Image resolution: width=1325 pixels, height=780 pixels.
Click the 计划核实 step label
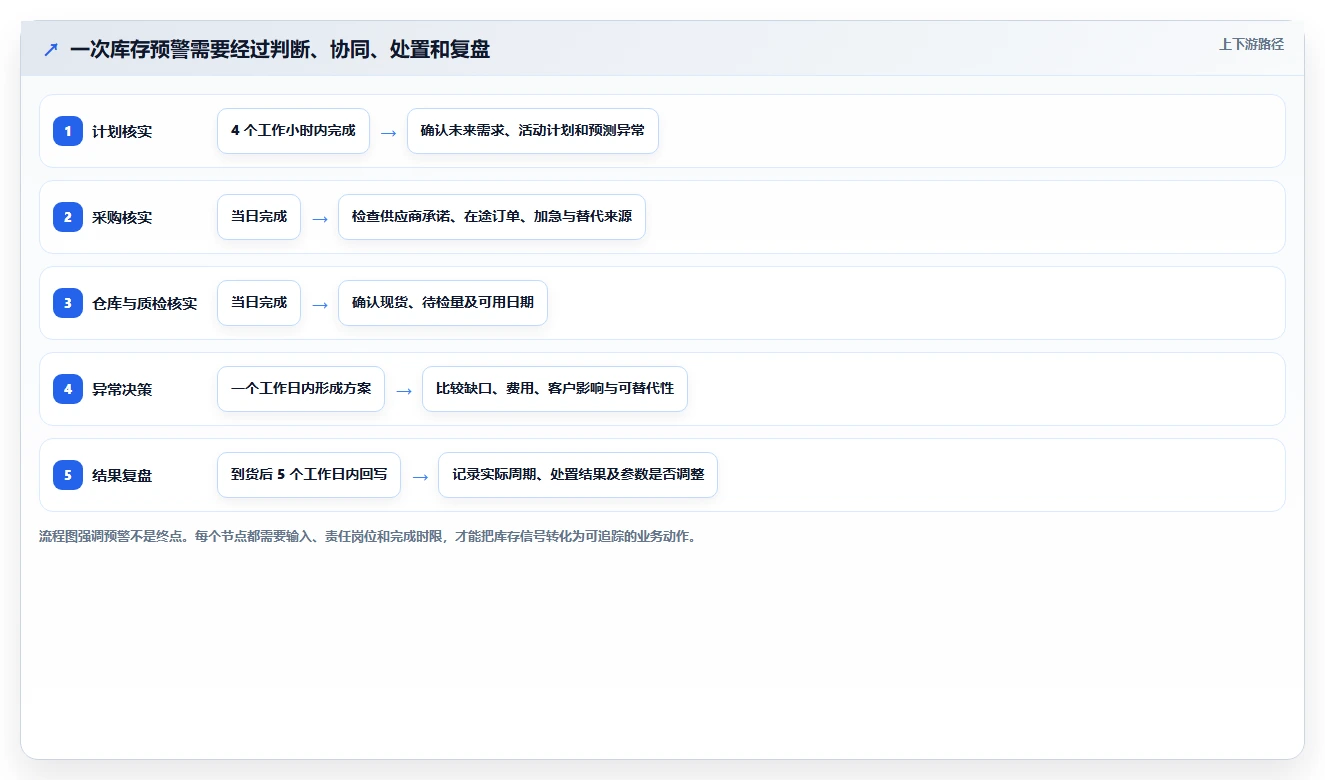pyautogui.click(x=122, y=131)
